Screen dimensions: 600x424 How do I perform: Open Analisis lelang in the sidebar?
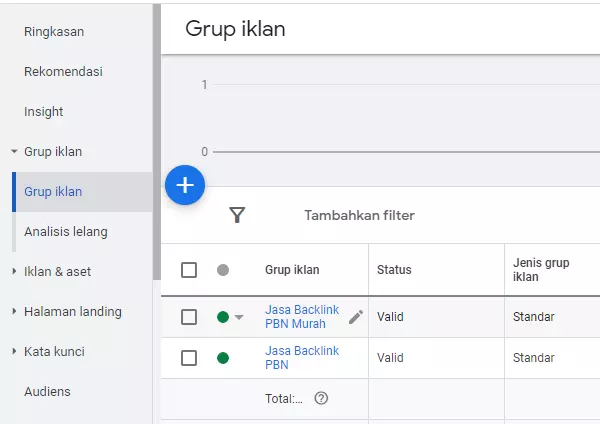pos(66,232)
